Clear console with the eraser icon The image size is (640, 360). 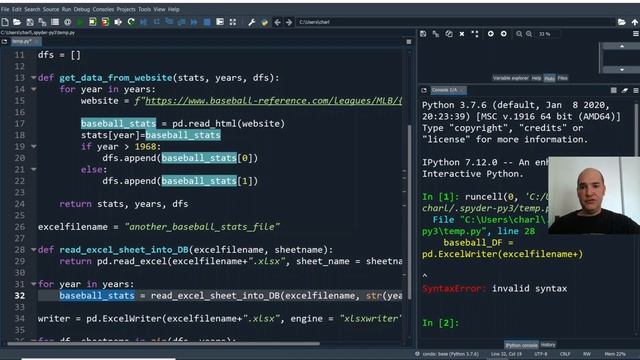coord(624,90)
